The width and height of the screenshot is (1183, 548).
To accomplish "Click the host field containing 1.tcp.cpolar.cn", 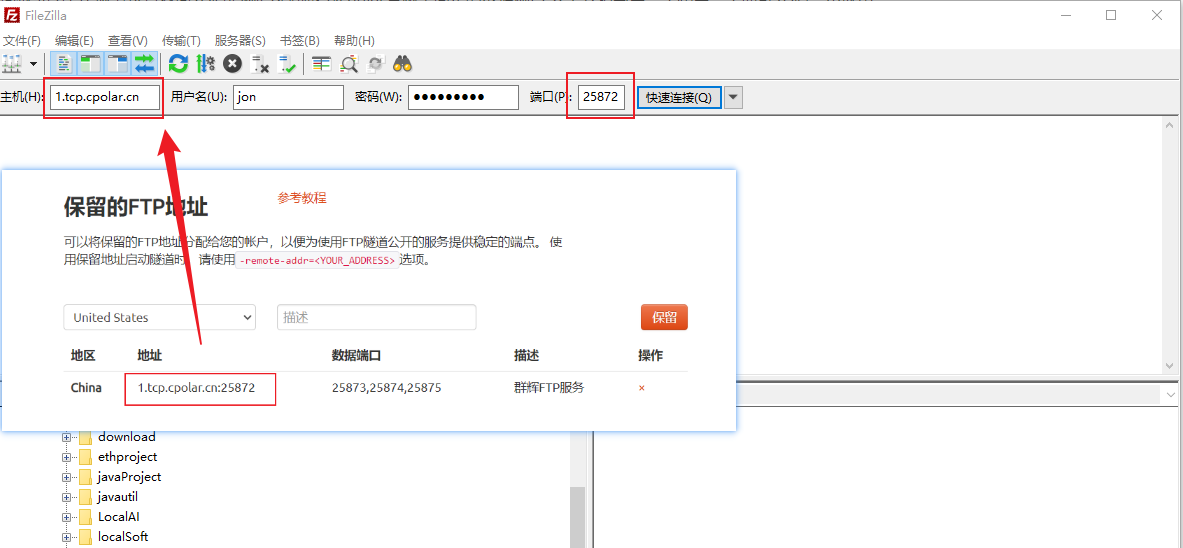I will click(x=105, y=97).
